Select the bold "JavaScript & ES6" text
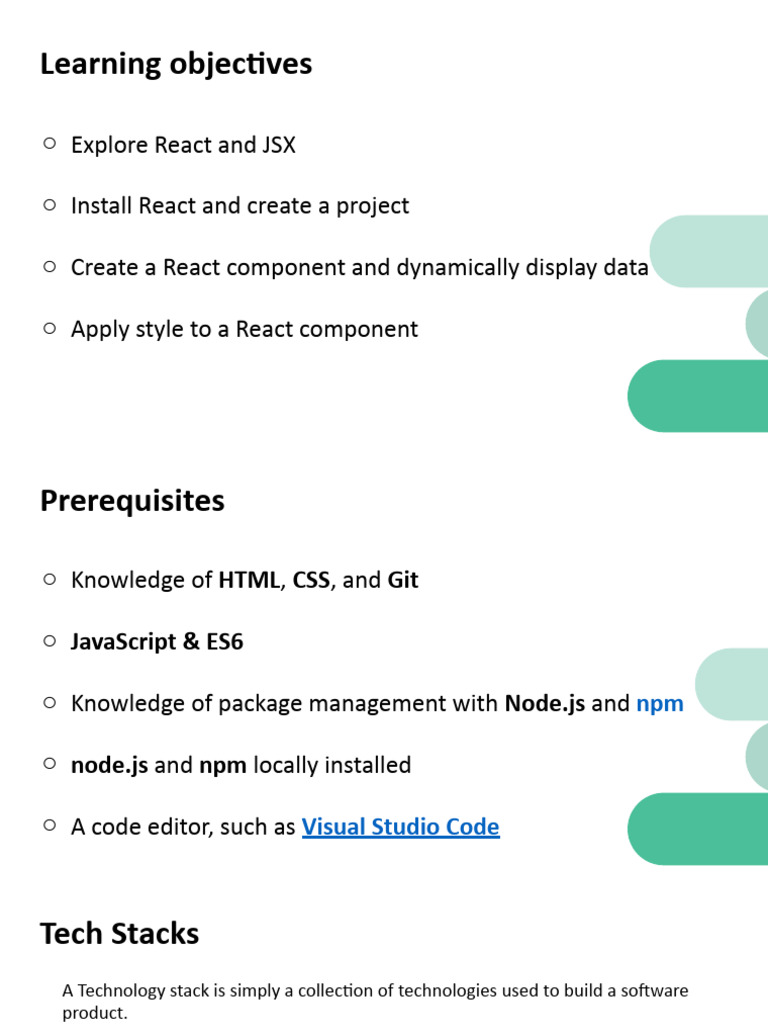 point(157,642)
